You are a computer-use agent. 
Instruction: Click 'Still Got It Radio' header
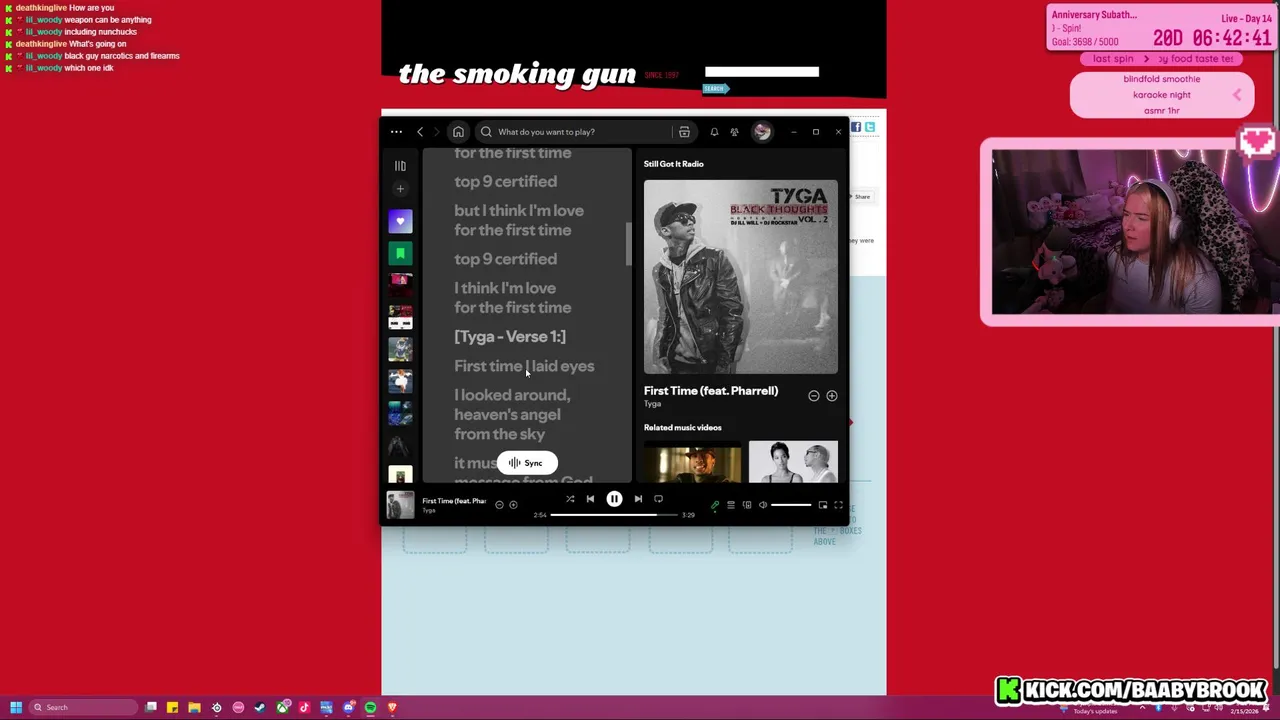[x=674, y=164]
